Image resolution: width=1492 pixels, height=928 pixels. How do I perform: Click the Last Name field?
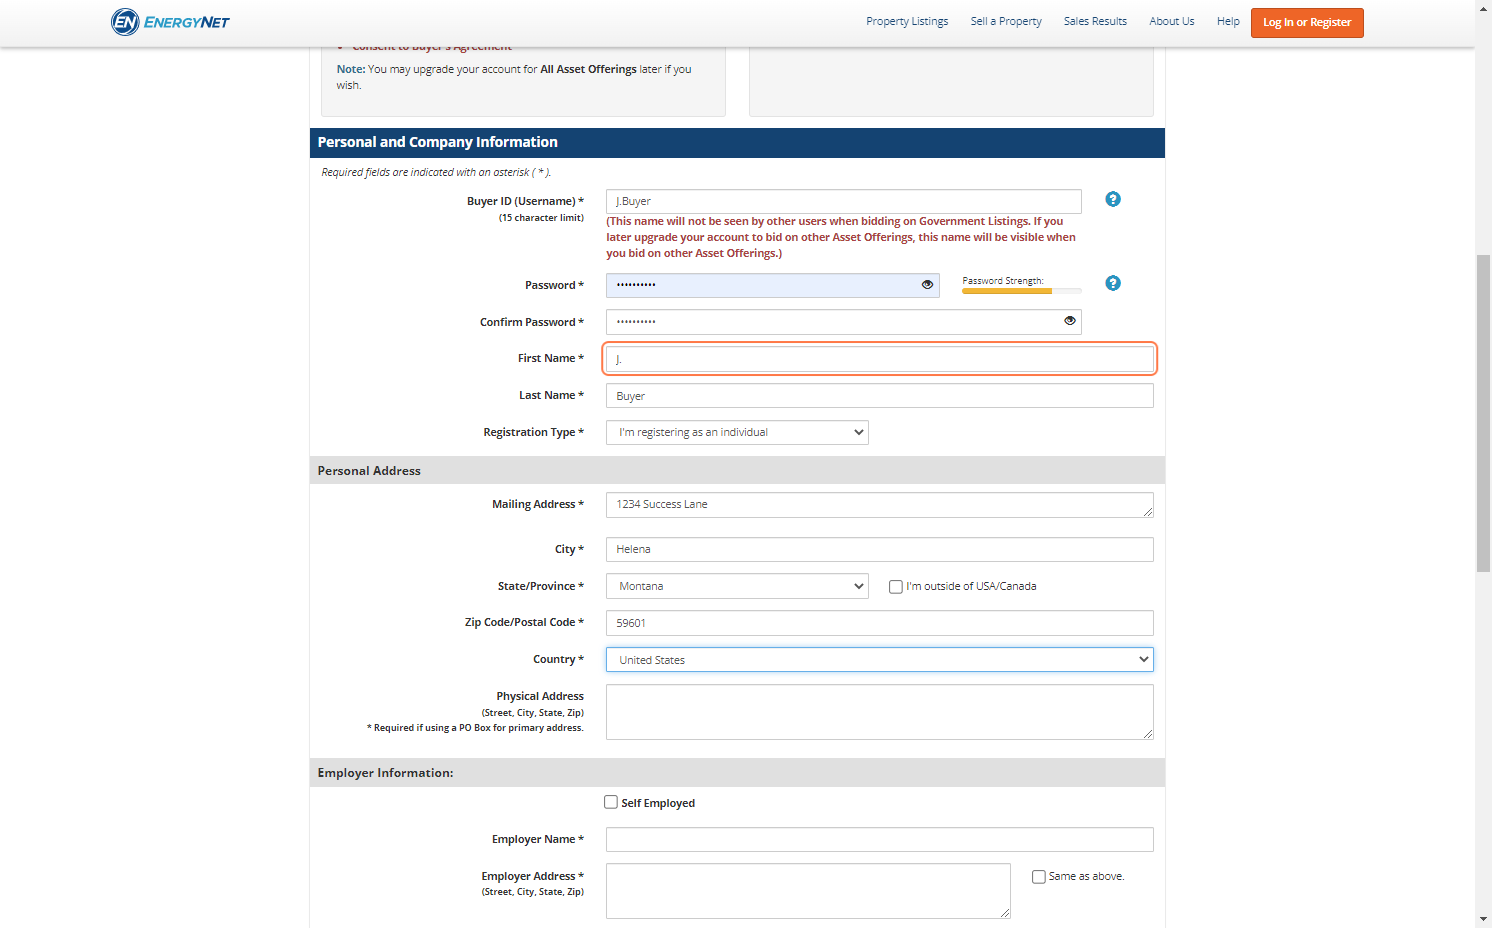(x=880, y=396)
